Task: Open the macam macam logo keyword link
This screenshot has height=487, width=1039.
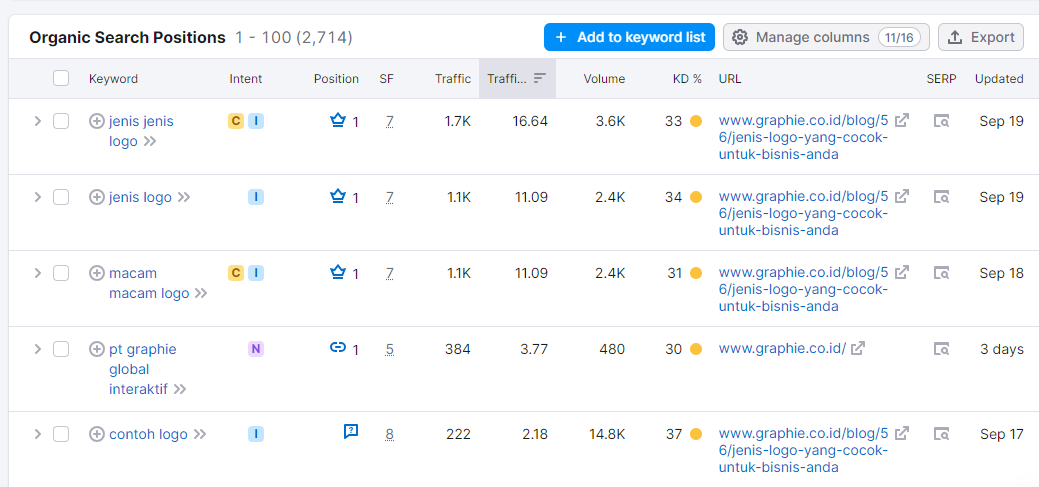Action: [x=150, y=283]
